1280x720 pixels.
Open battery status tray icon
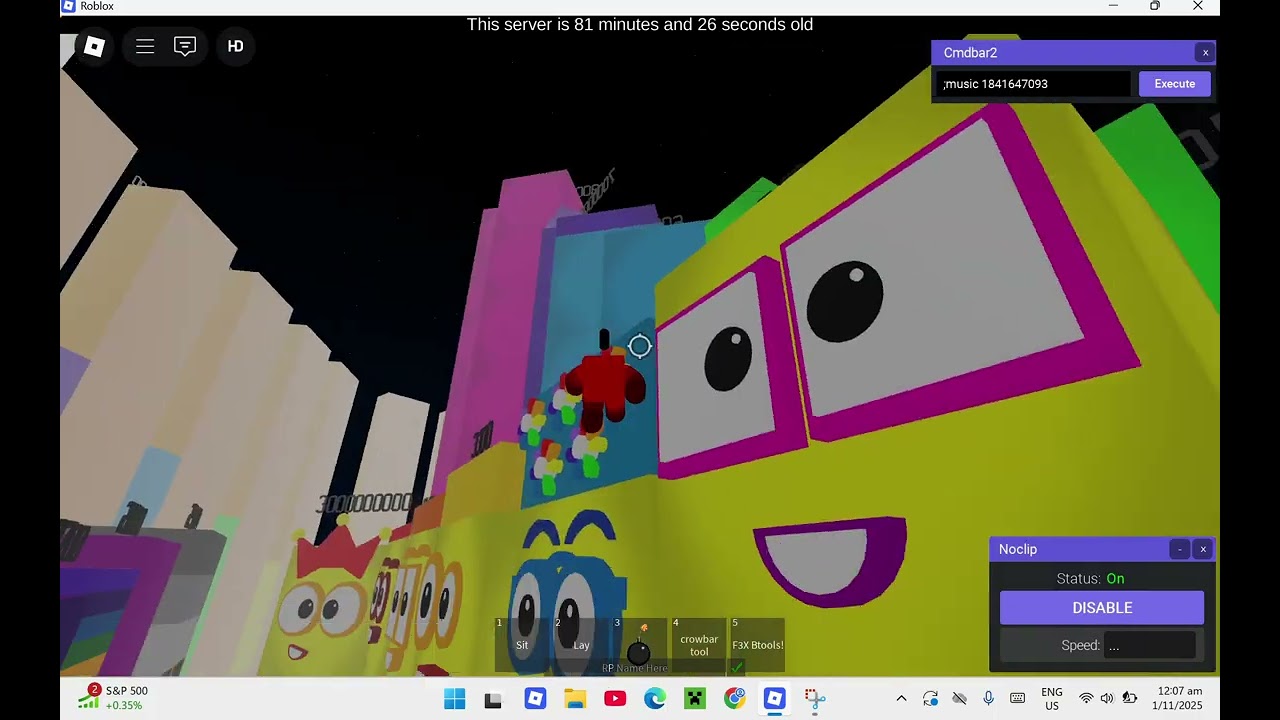[x=1130, y=698]
